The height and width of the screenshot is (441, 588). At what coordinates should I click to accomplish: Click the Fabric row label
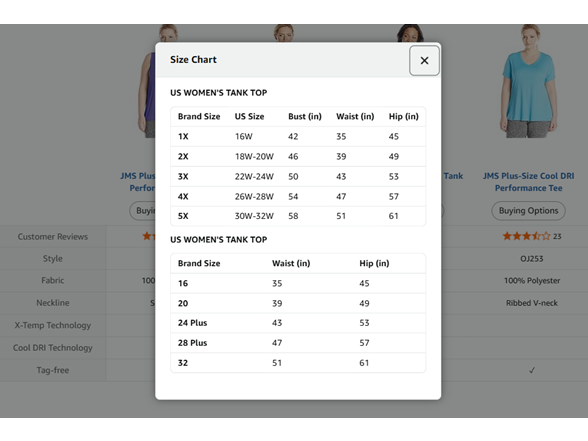[x=52, y=280]
